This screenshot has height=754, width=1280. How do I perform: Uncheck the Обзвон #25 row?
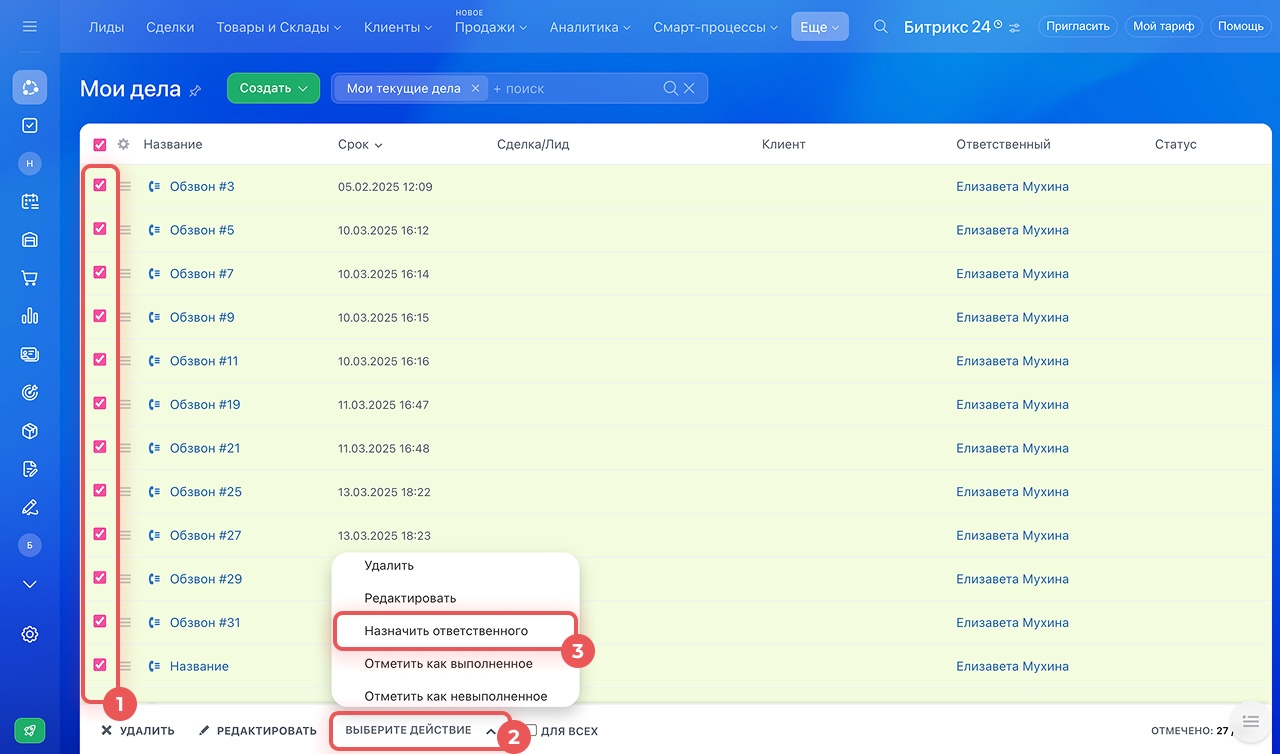point(100,490)
